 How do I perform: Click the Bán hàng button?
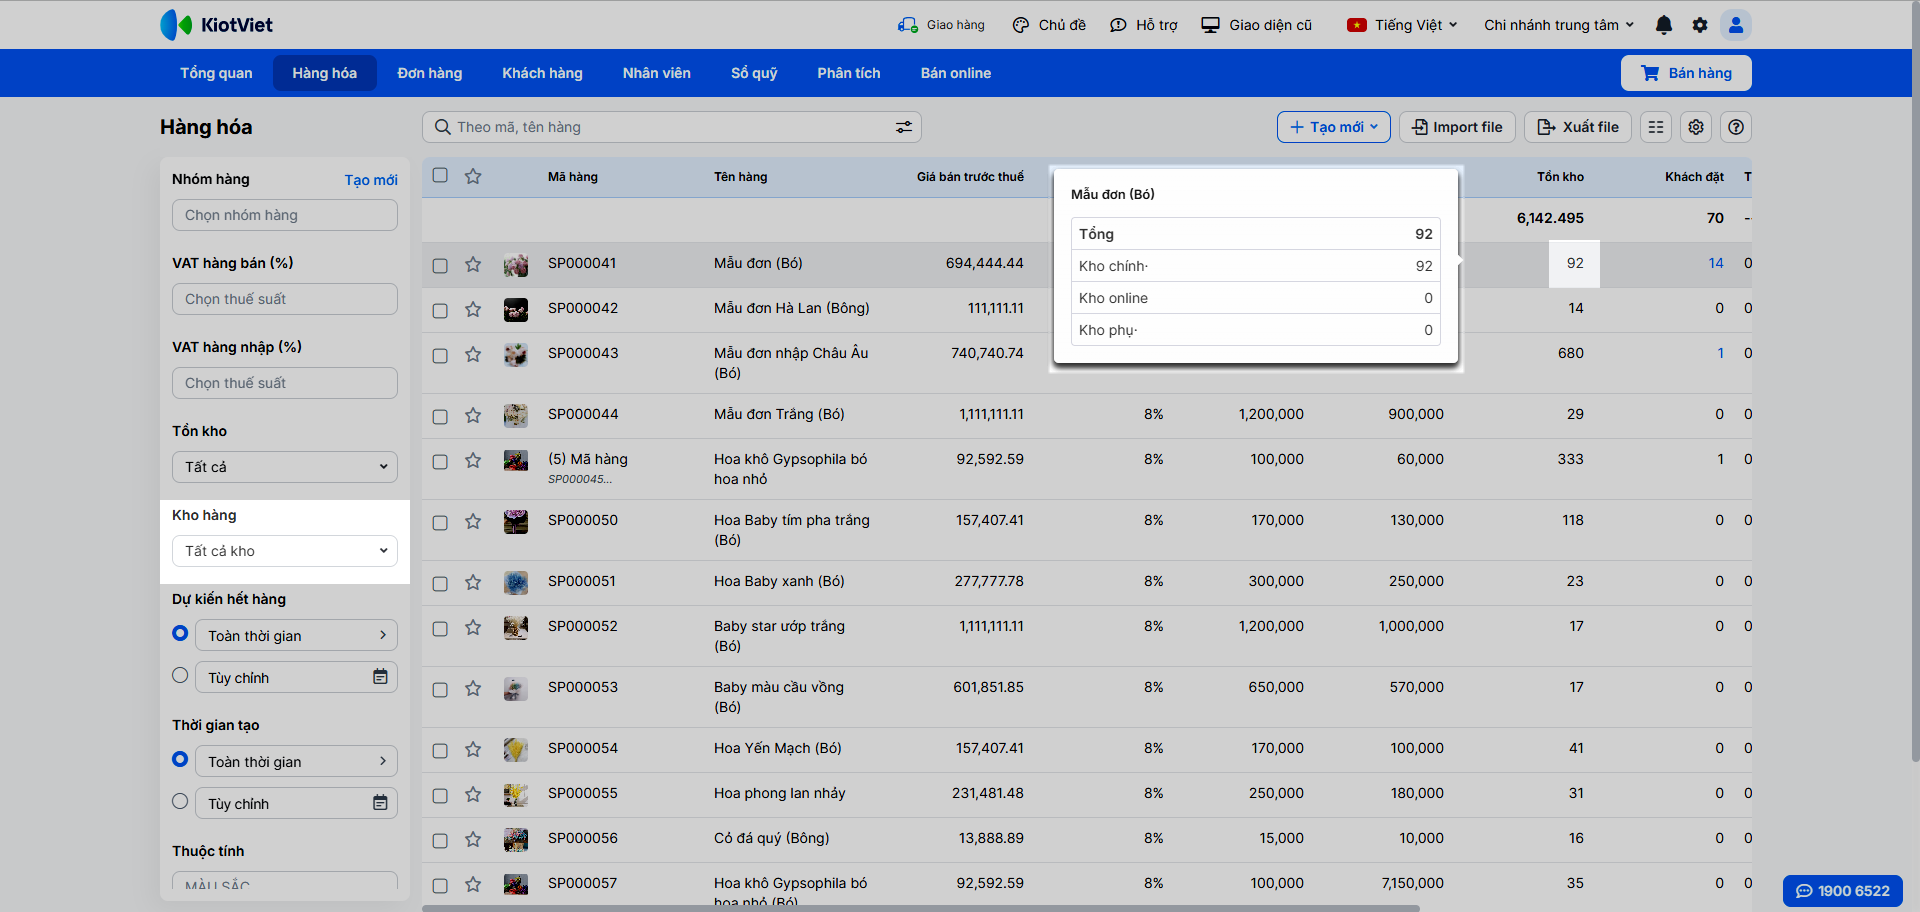click(1686, 73)
